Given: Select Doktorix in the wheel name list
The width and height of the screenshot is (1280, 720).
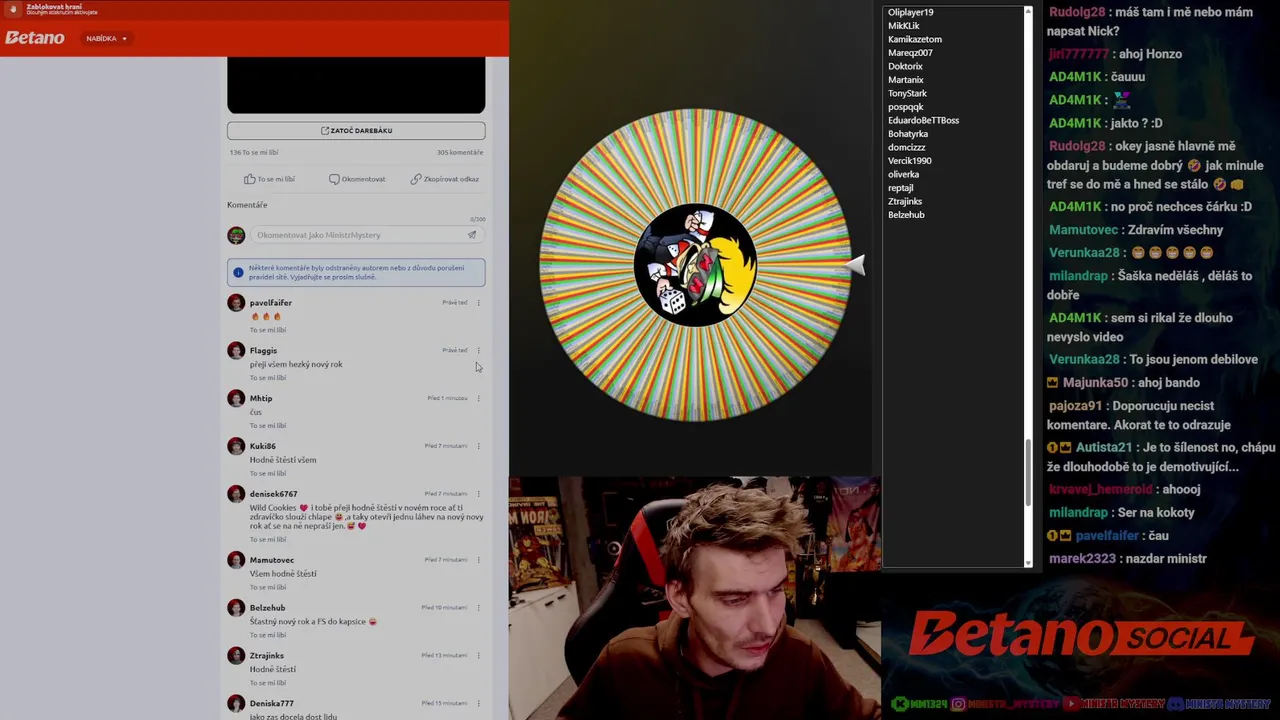Looking at the screenshot, I should click(x=905, y=66).
